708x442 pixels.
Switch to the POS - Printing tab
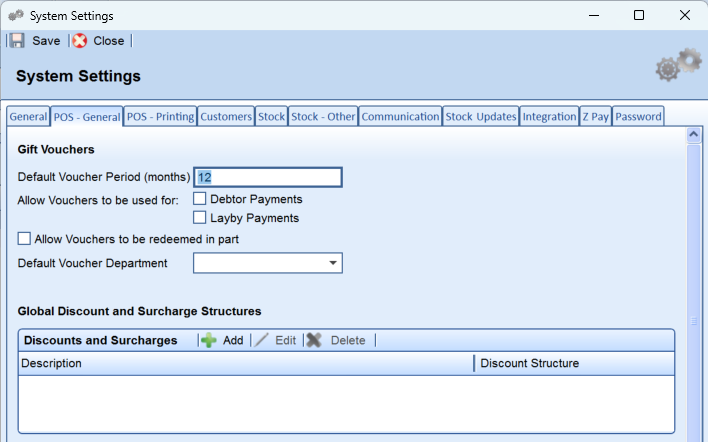pos(160,116)
